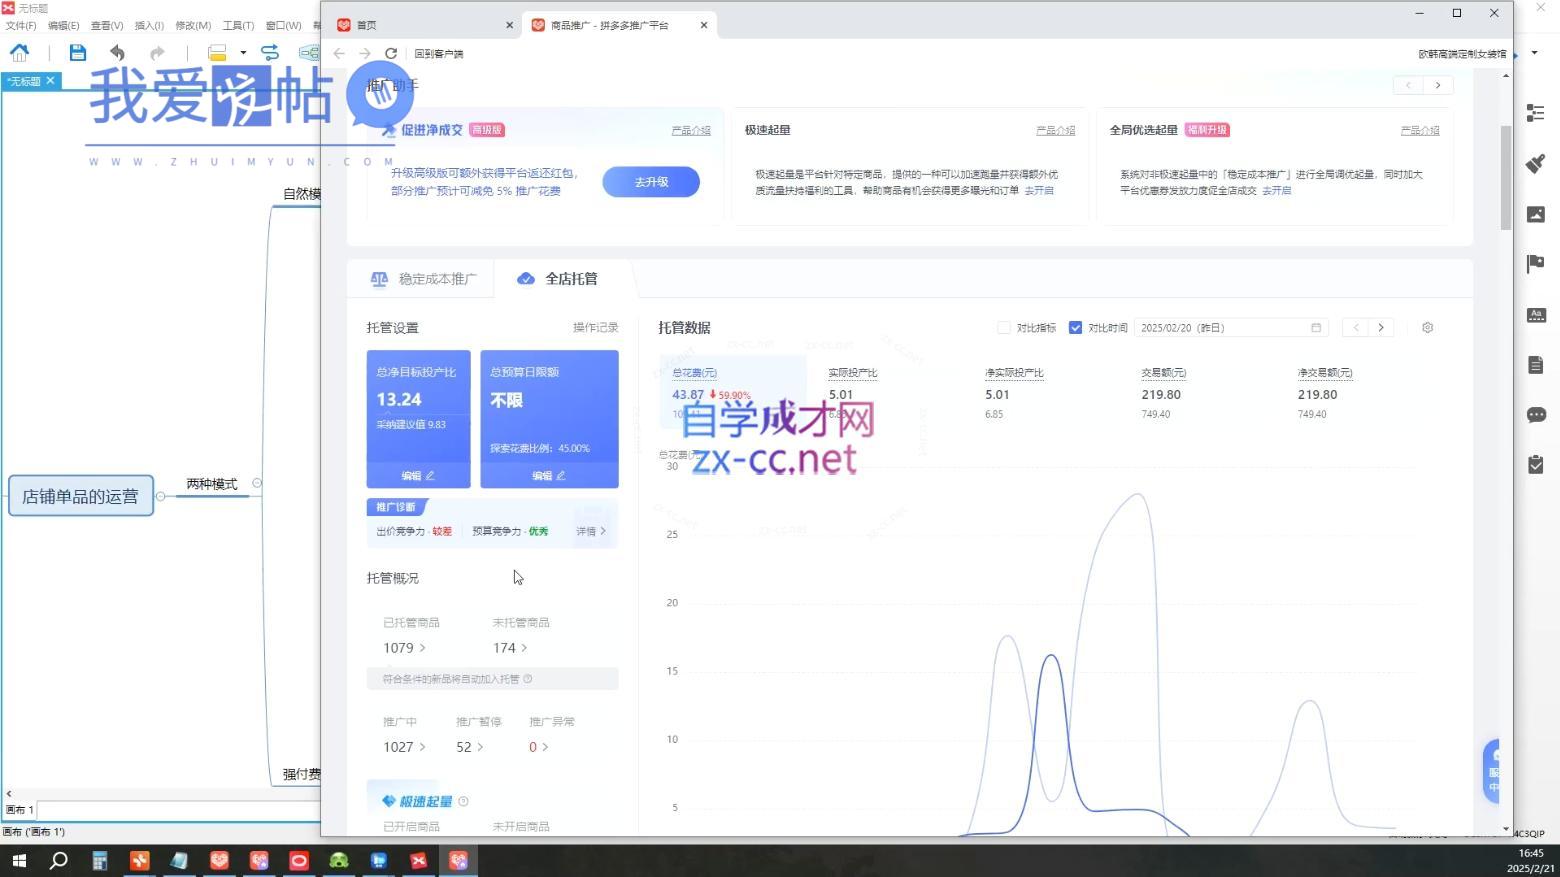Edit the 总净目标投产比 card value
The image size is (1560, 877).
pos(418,476)
